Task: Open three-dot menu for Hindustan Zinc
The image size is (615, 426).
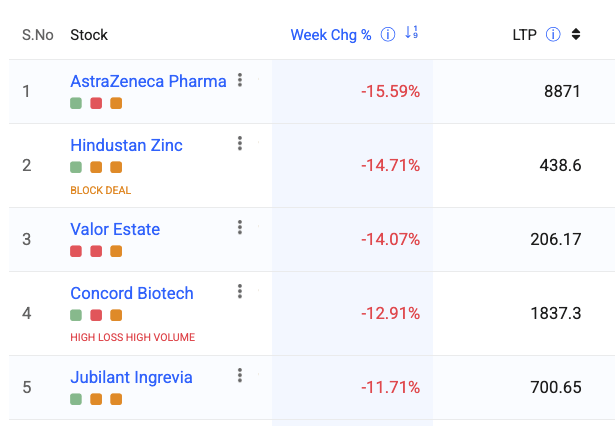Action: (240, 144)
